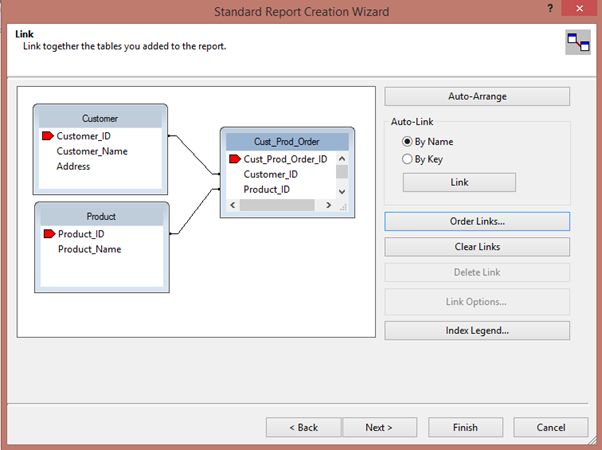
Task: Click left arrow of Cust_Prod_Order horizontal scrollbar
Action: coord(233,205)
